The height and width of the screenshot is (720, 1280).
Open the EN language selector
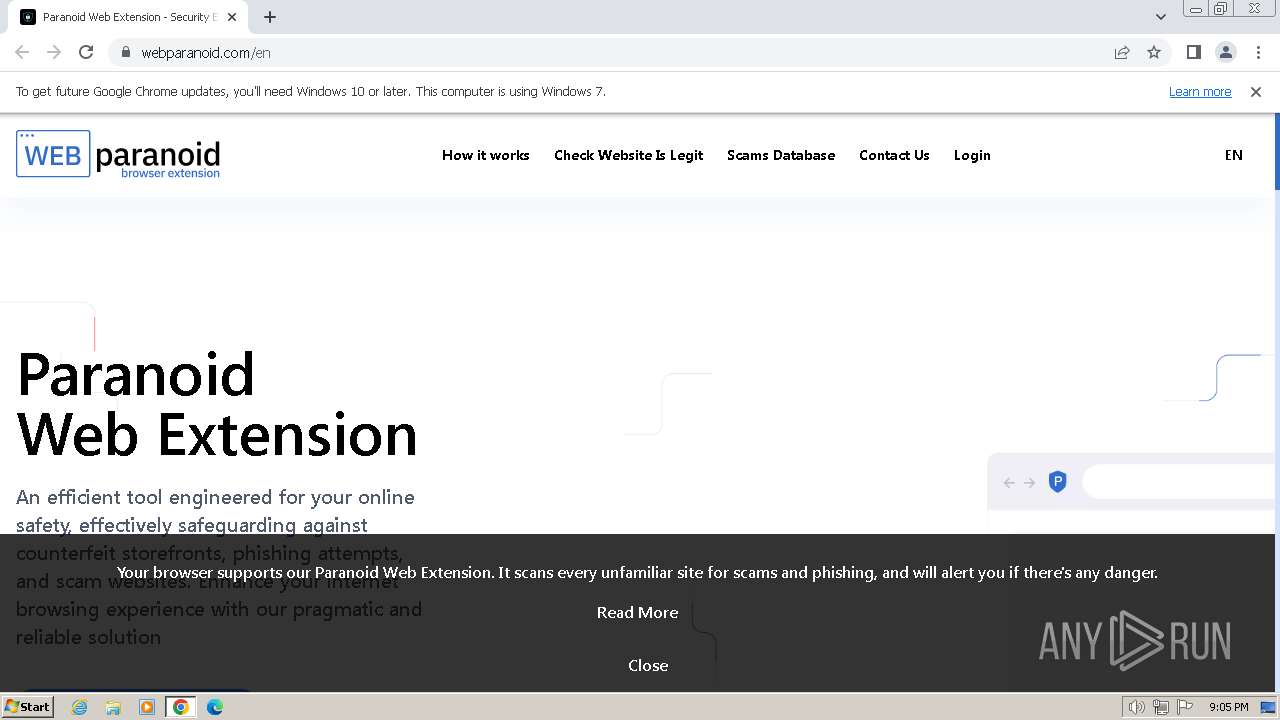click(1234, 155)
